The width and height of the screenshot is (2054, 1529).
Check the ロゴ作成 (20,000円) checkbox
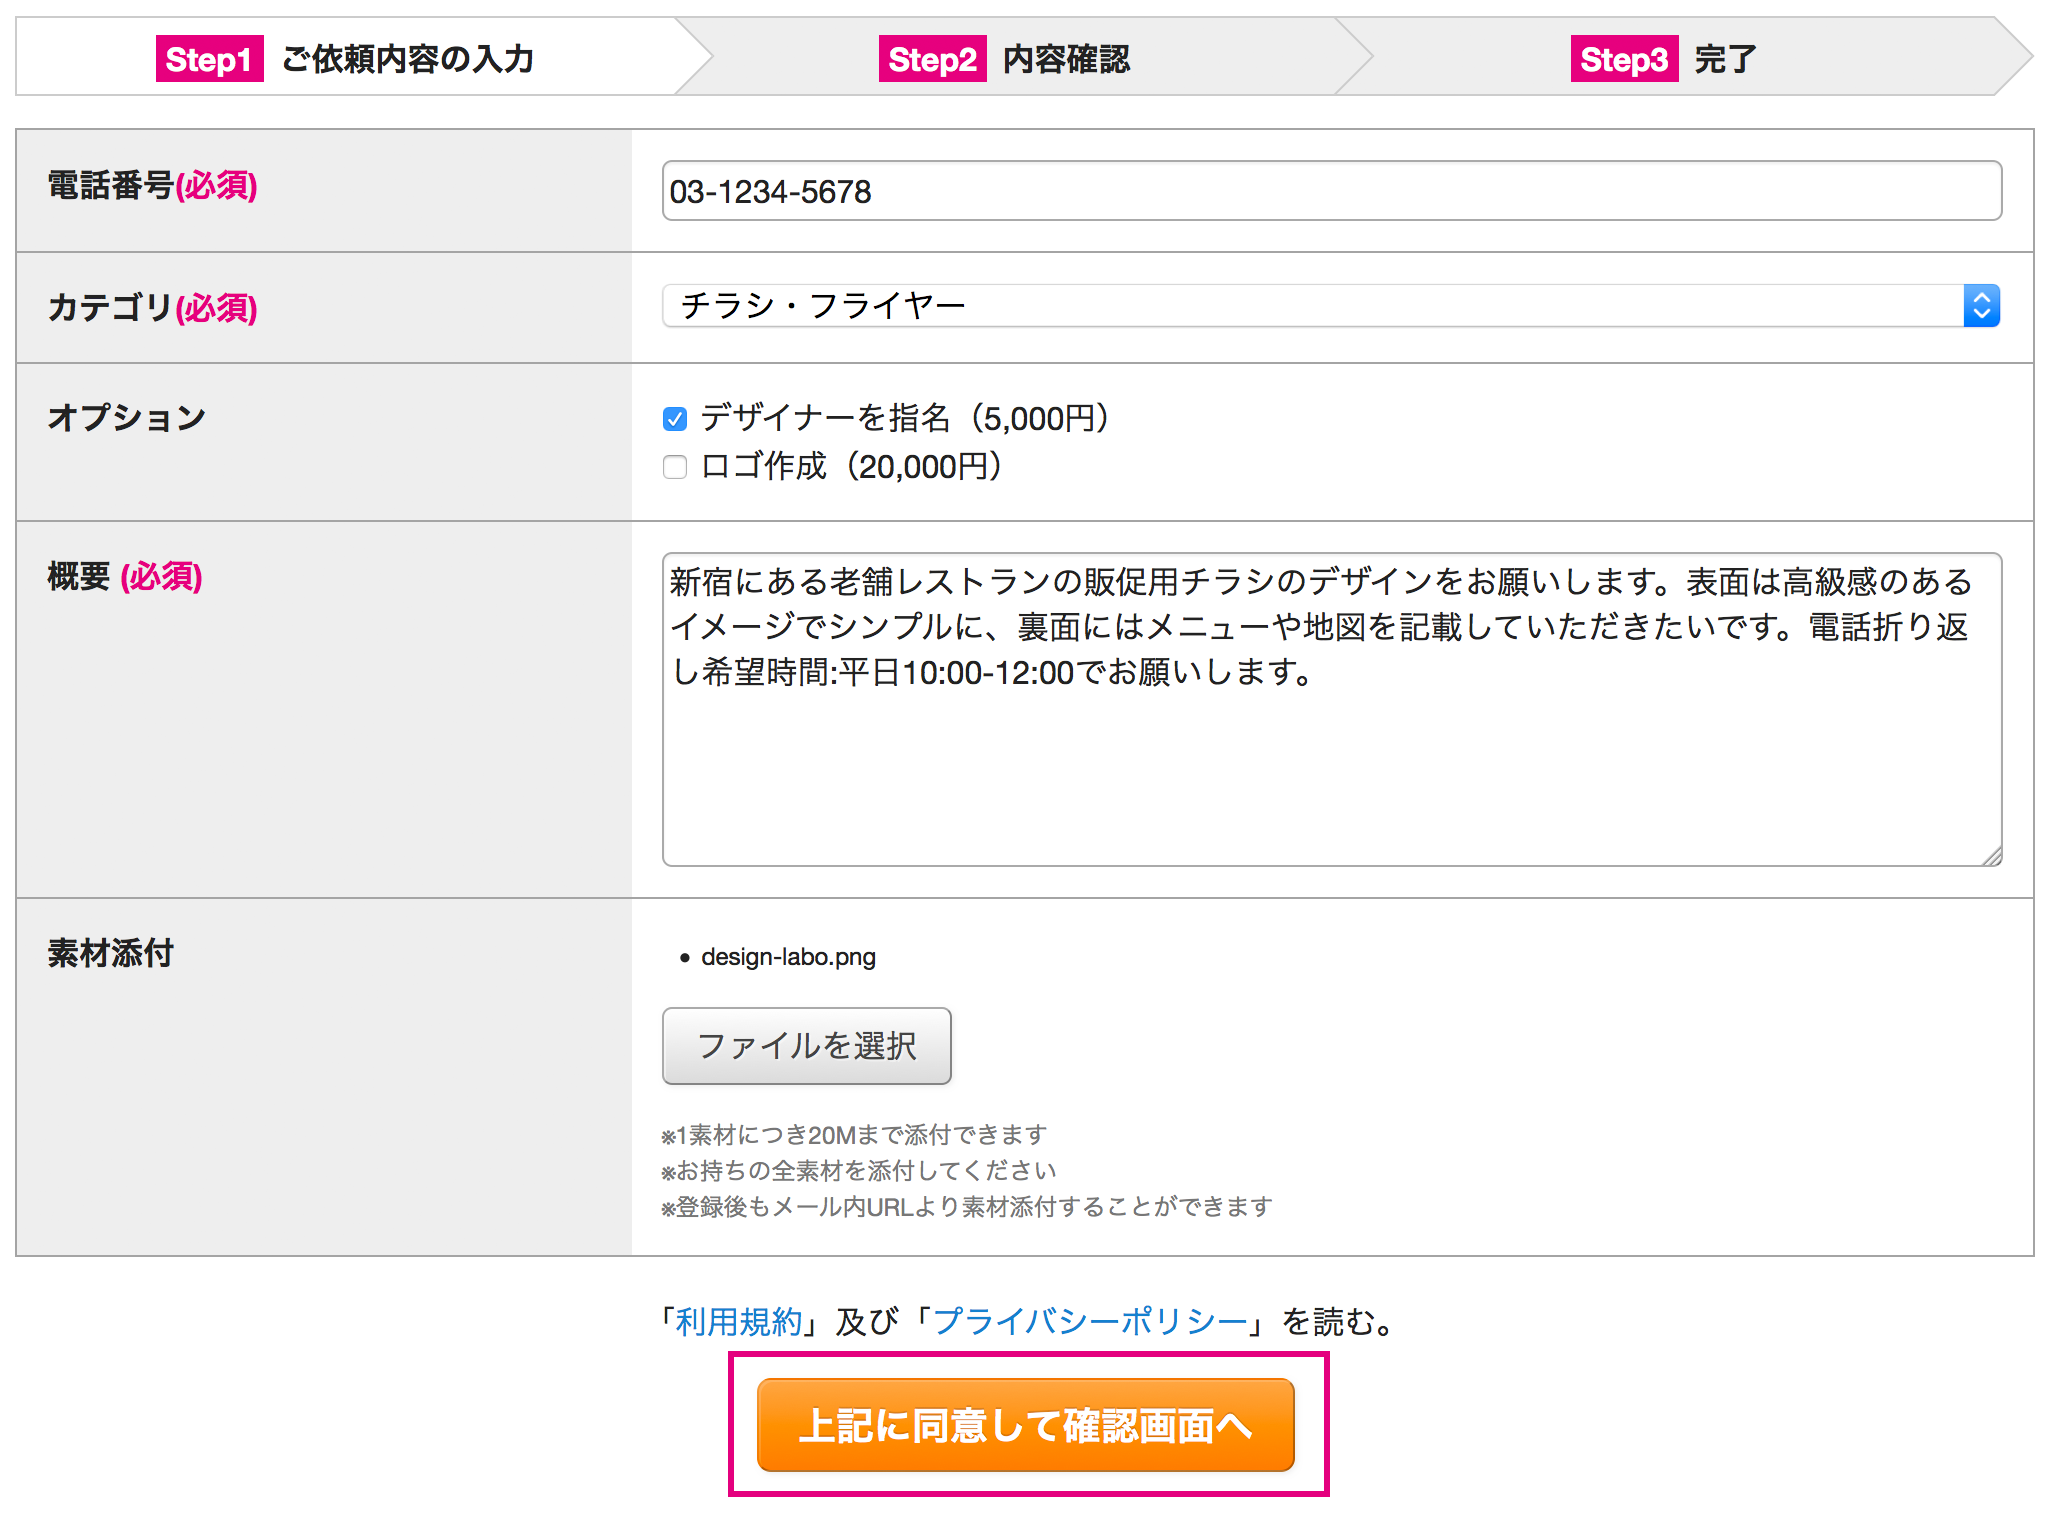[675, 467]
